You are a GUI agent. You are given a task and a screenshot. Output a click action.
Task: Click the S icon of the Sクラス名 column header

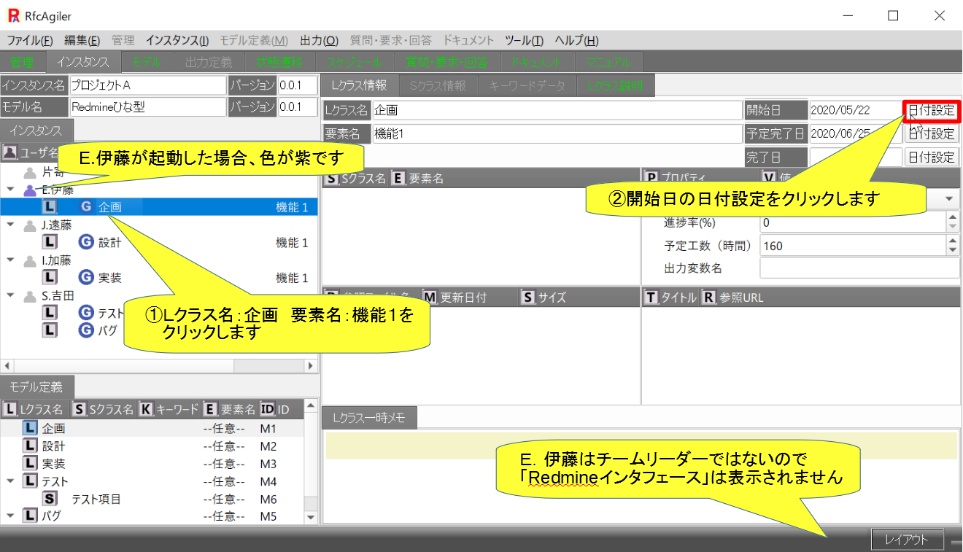[332, 179]
